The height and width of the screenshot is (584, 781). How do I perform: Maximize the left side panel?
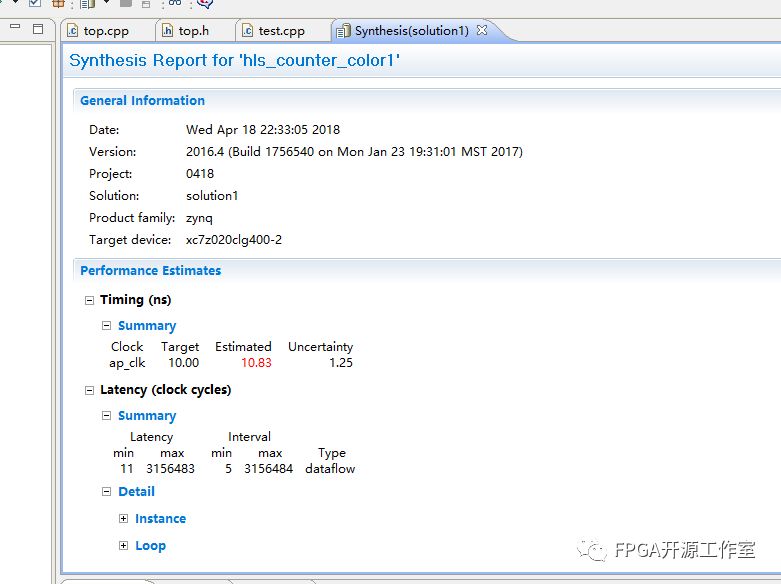[38, 29]
